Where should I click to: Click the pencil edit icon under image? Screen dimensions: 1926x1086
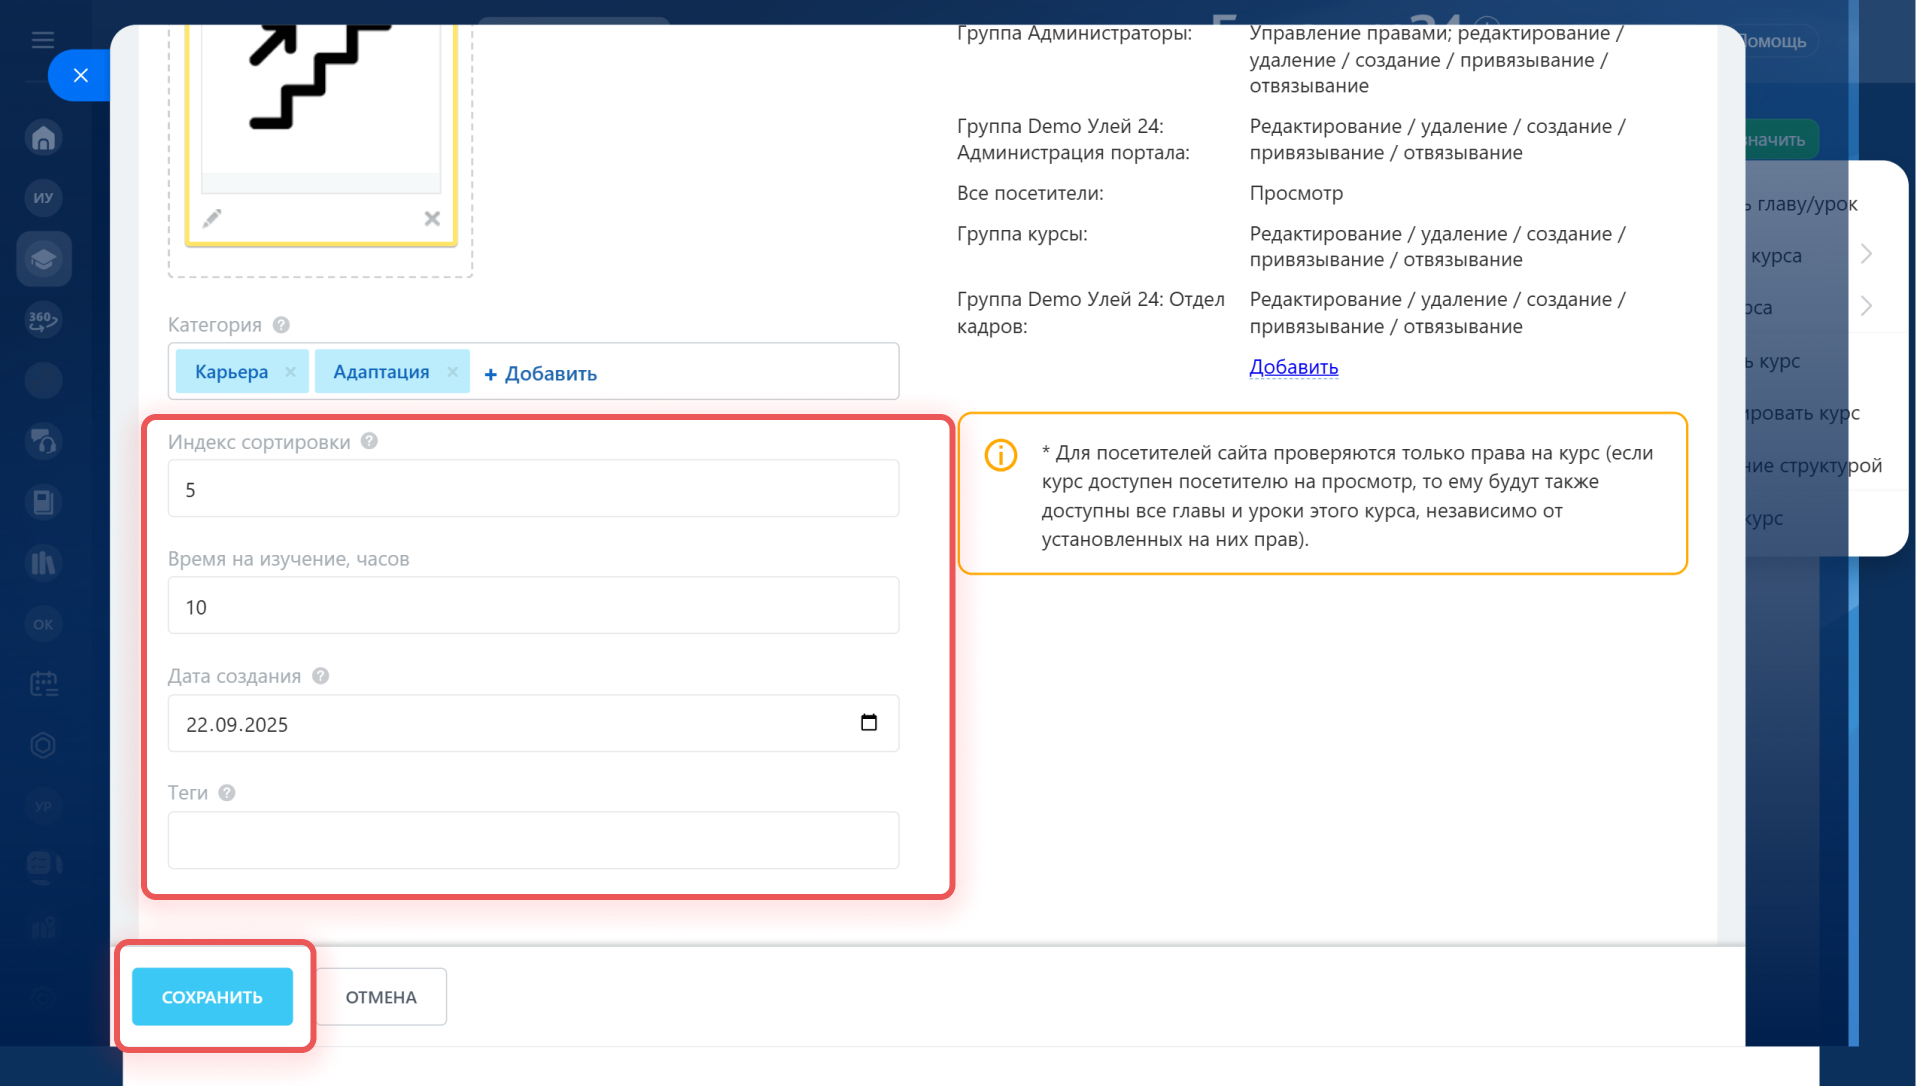click(x=212, y=218)
